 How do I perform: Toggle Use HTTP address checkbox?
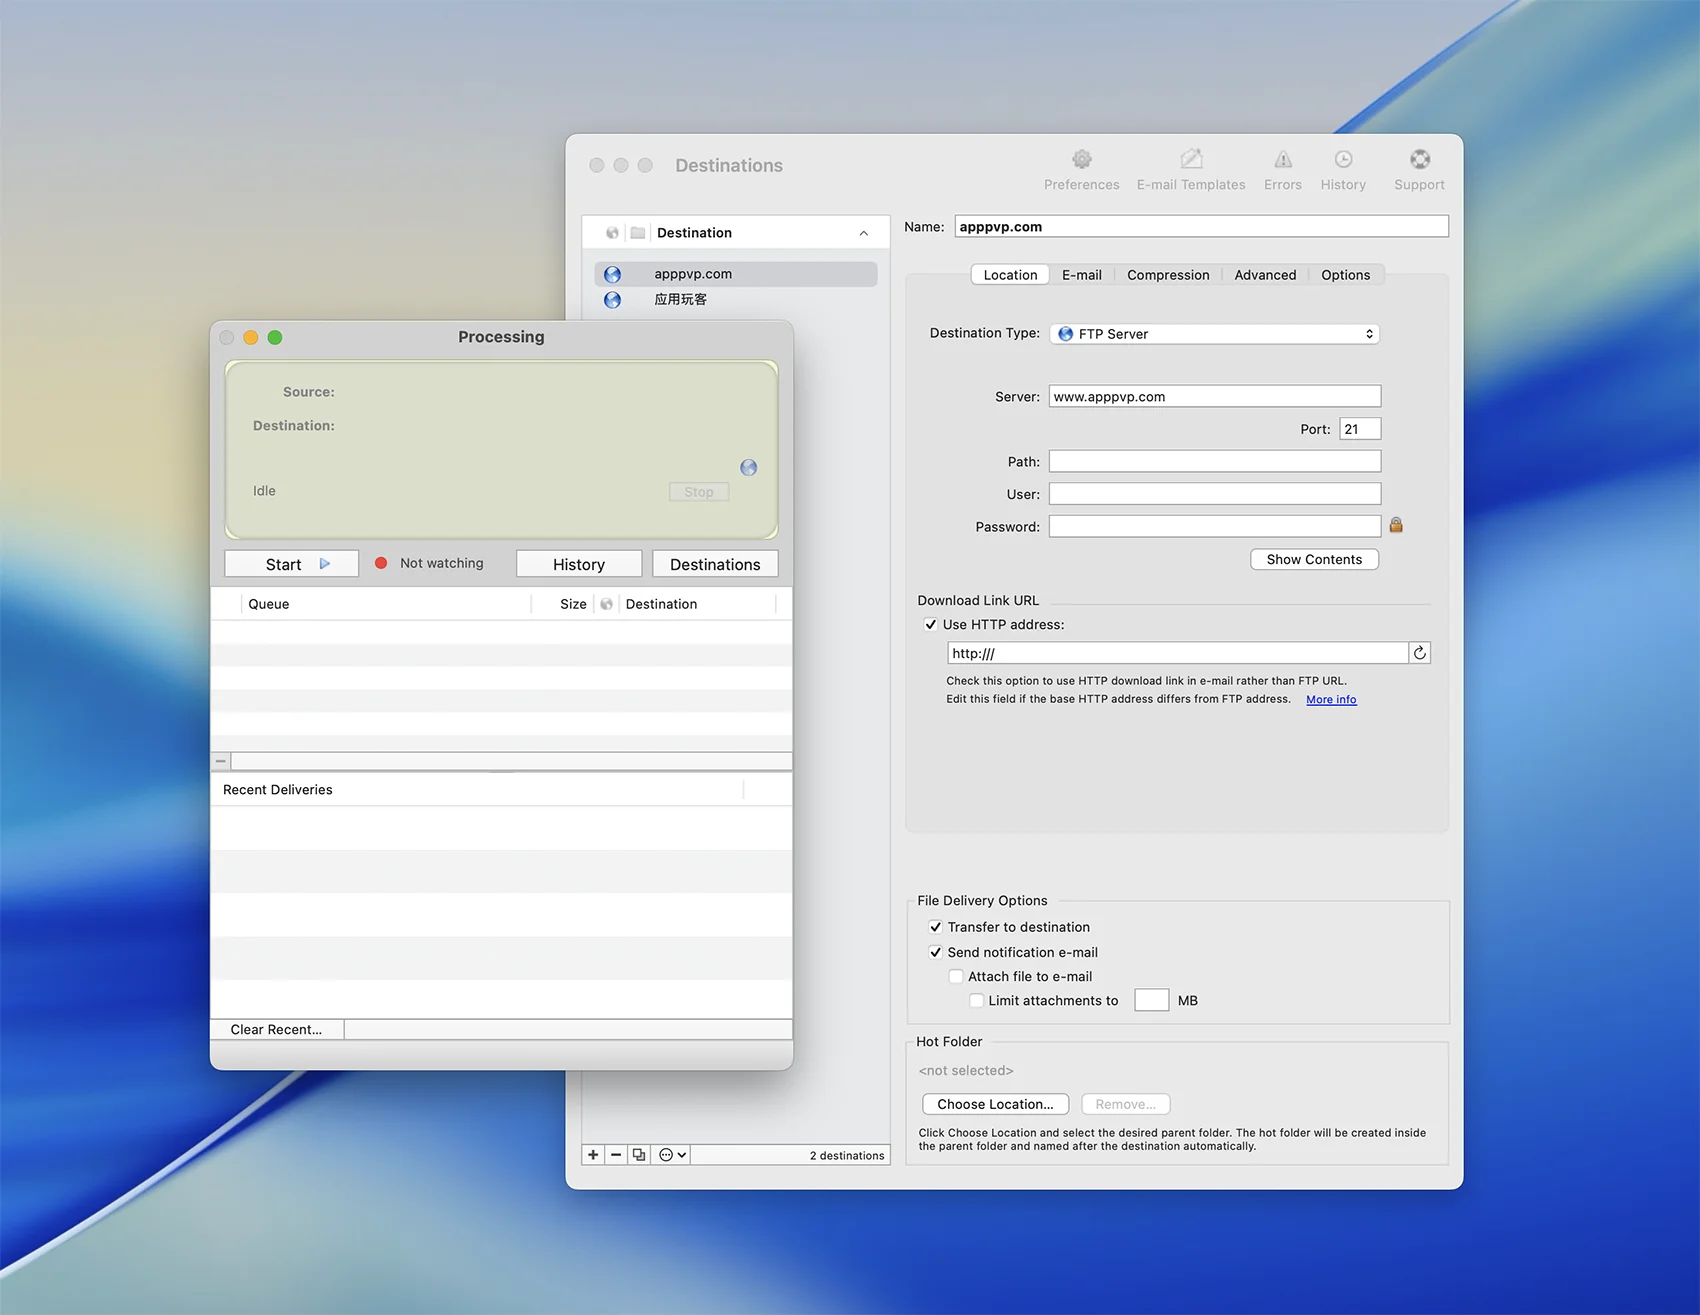click(931, 625)
